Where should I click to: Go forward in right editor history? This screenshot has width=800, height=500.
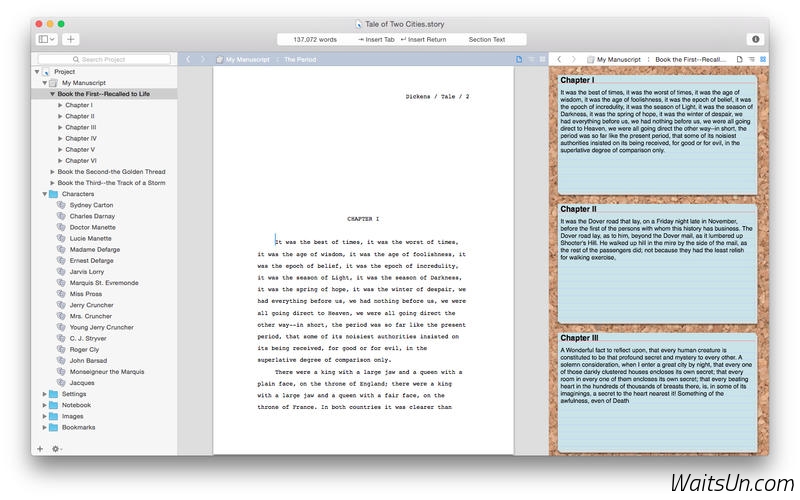coord(573,59)
